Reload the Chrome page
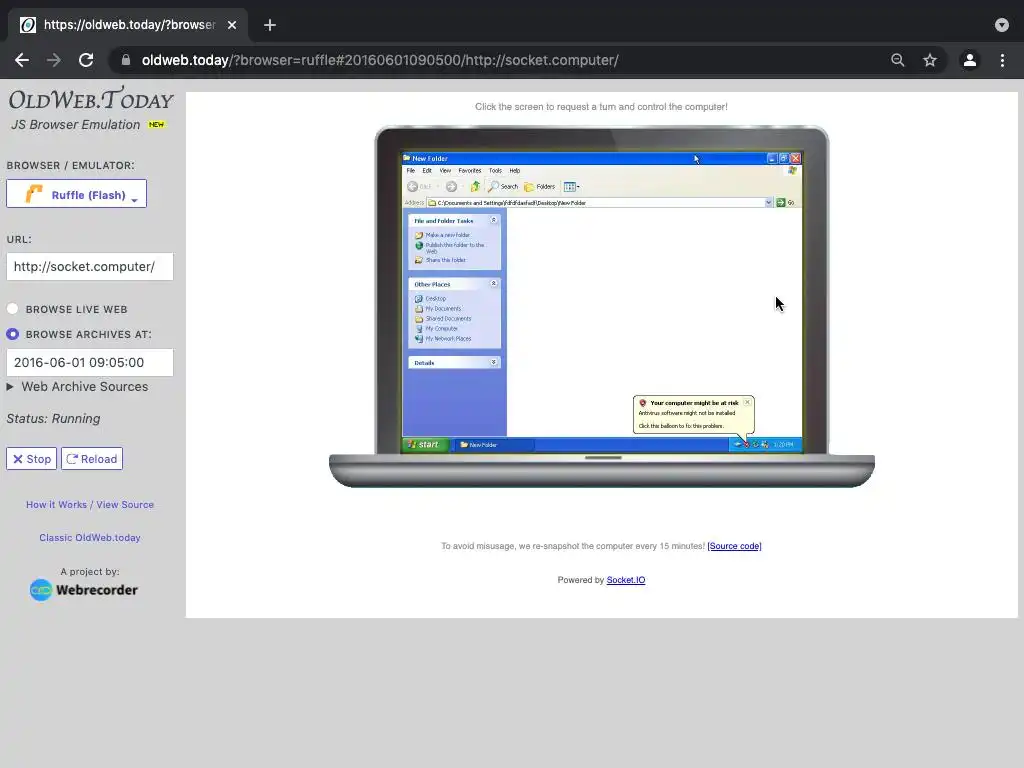 [x=86, y=60]
